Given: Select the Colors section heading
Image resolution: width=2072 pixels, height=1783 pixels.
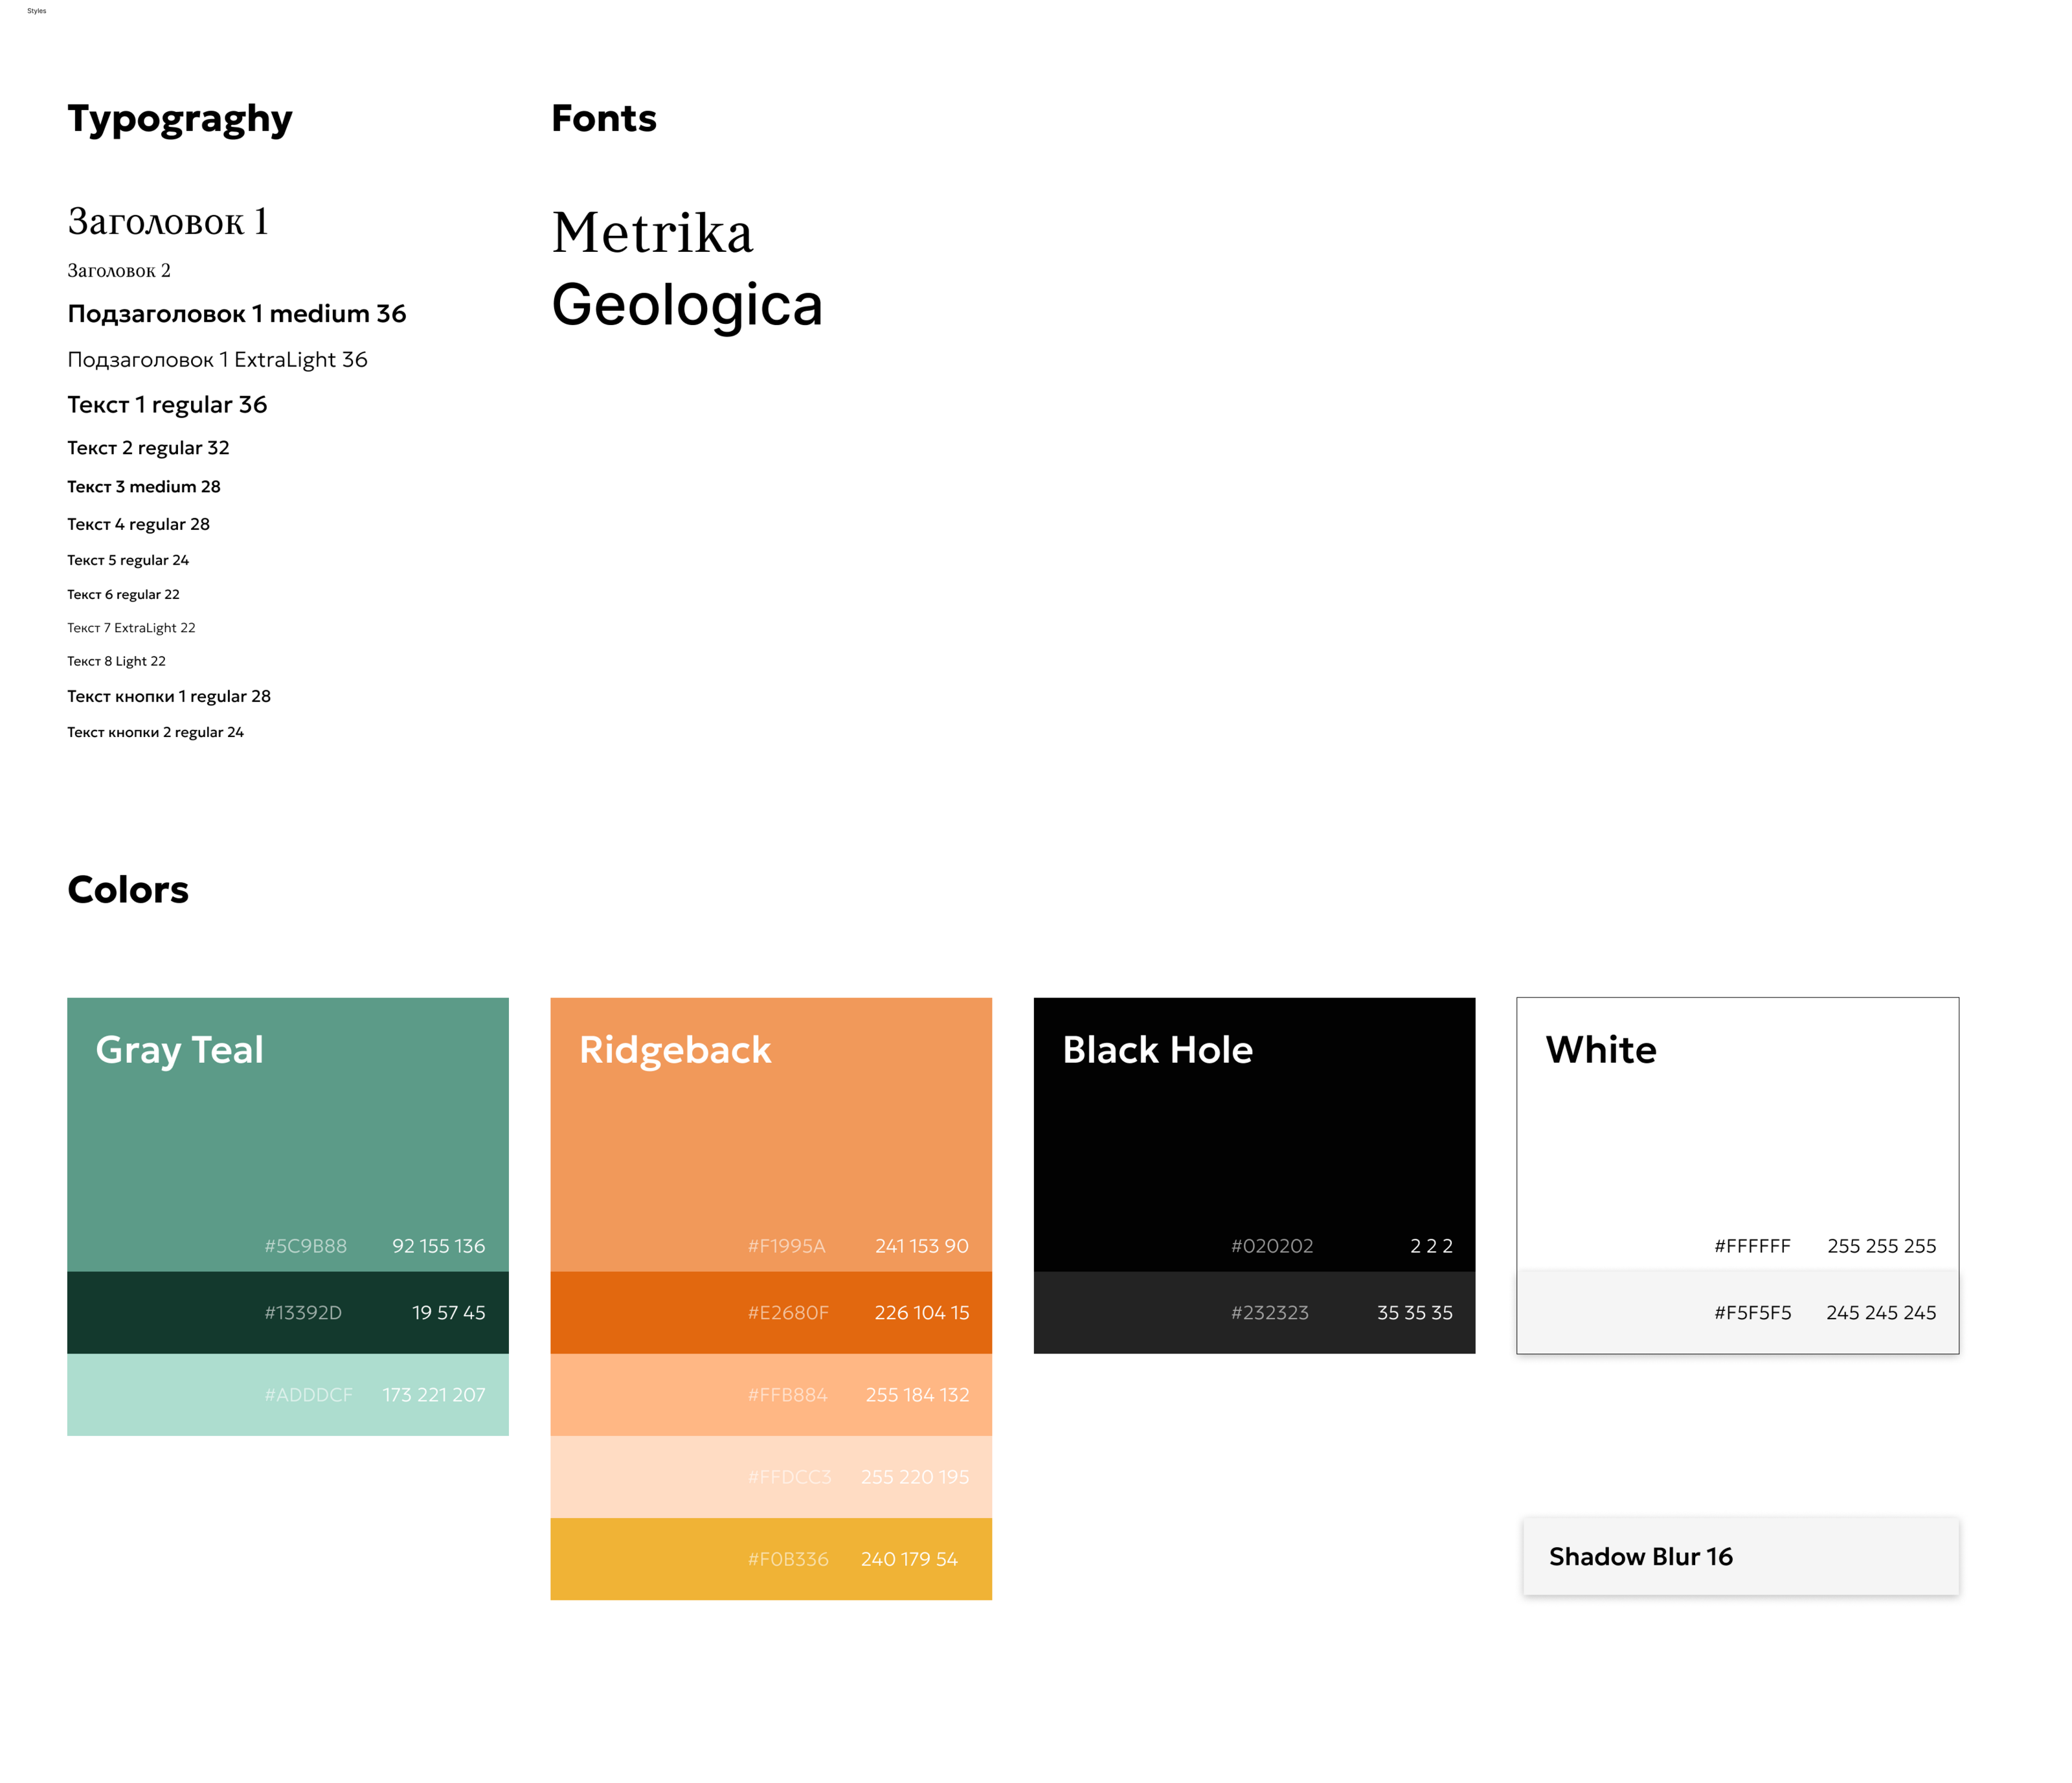Looking at the screenshot, I should (x=128, y=889).
